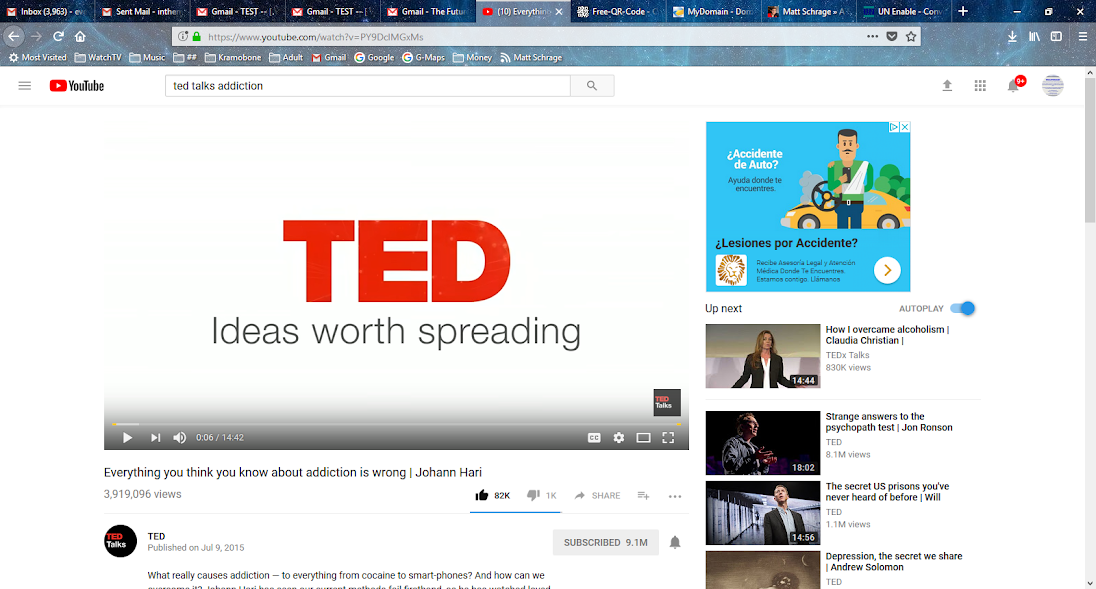Toggle closed captions
This screenshot has height=589, width=1096.
coord(594,437)
